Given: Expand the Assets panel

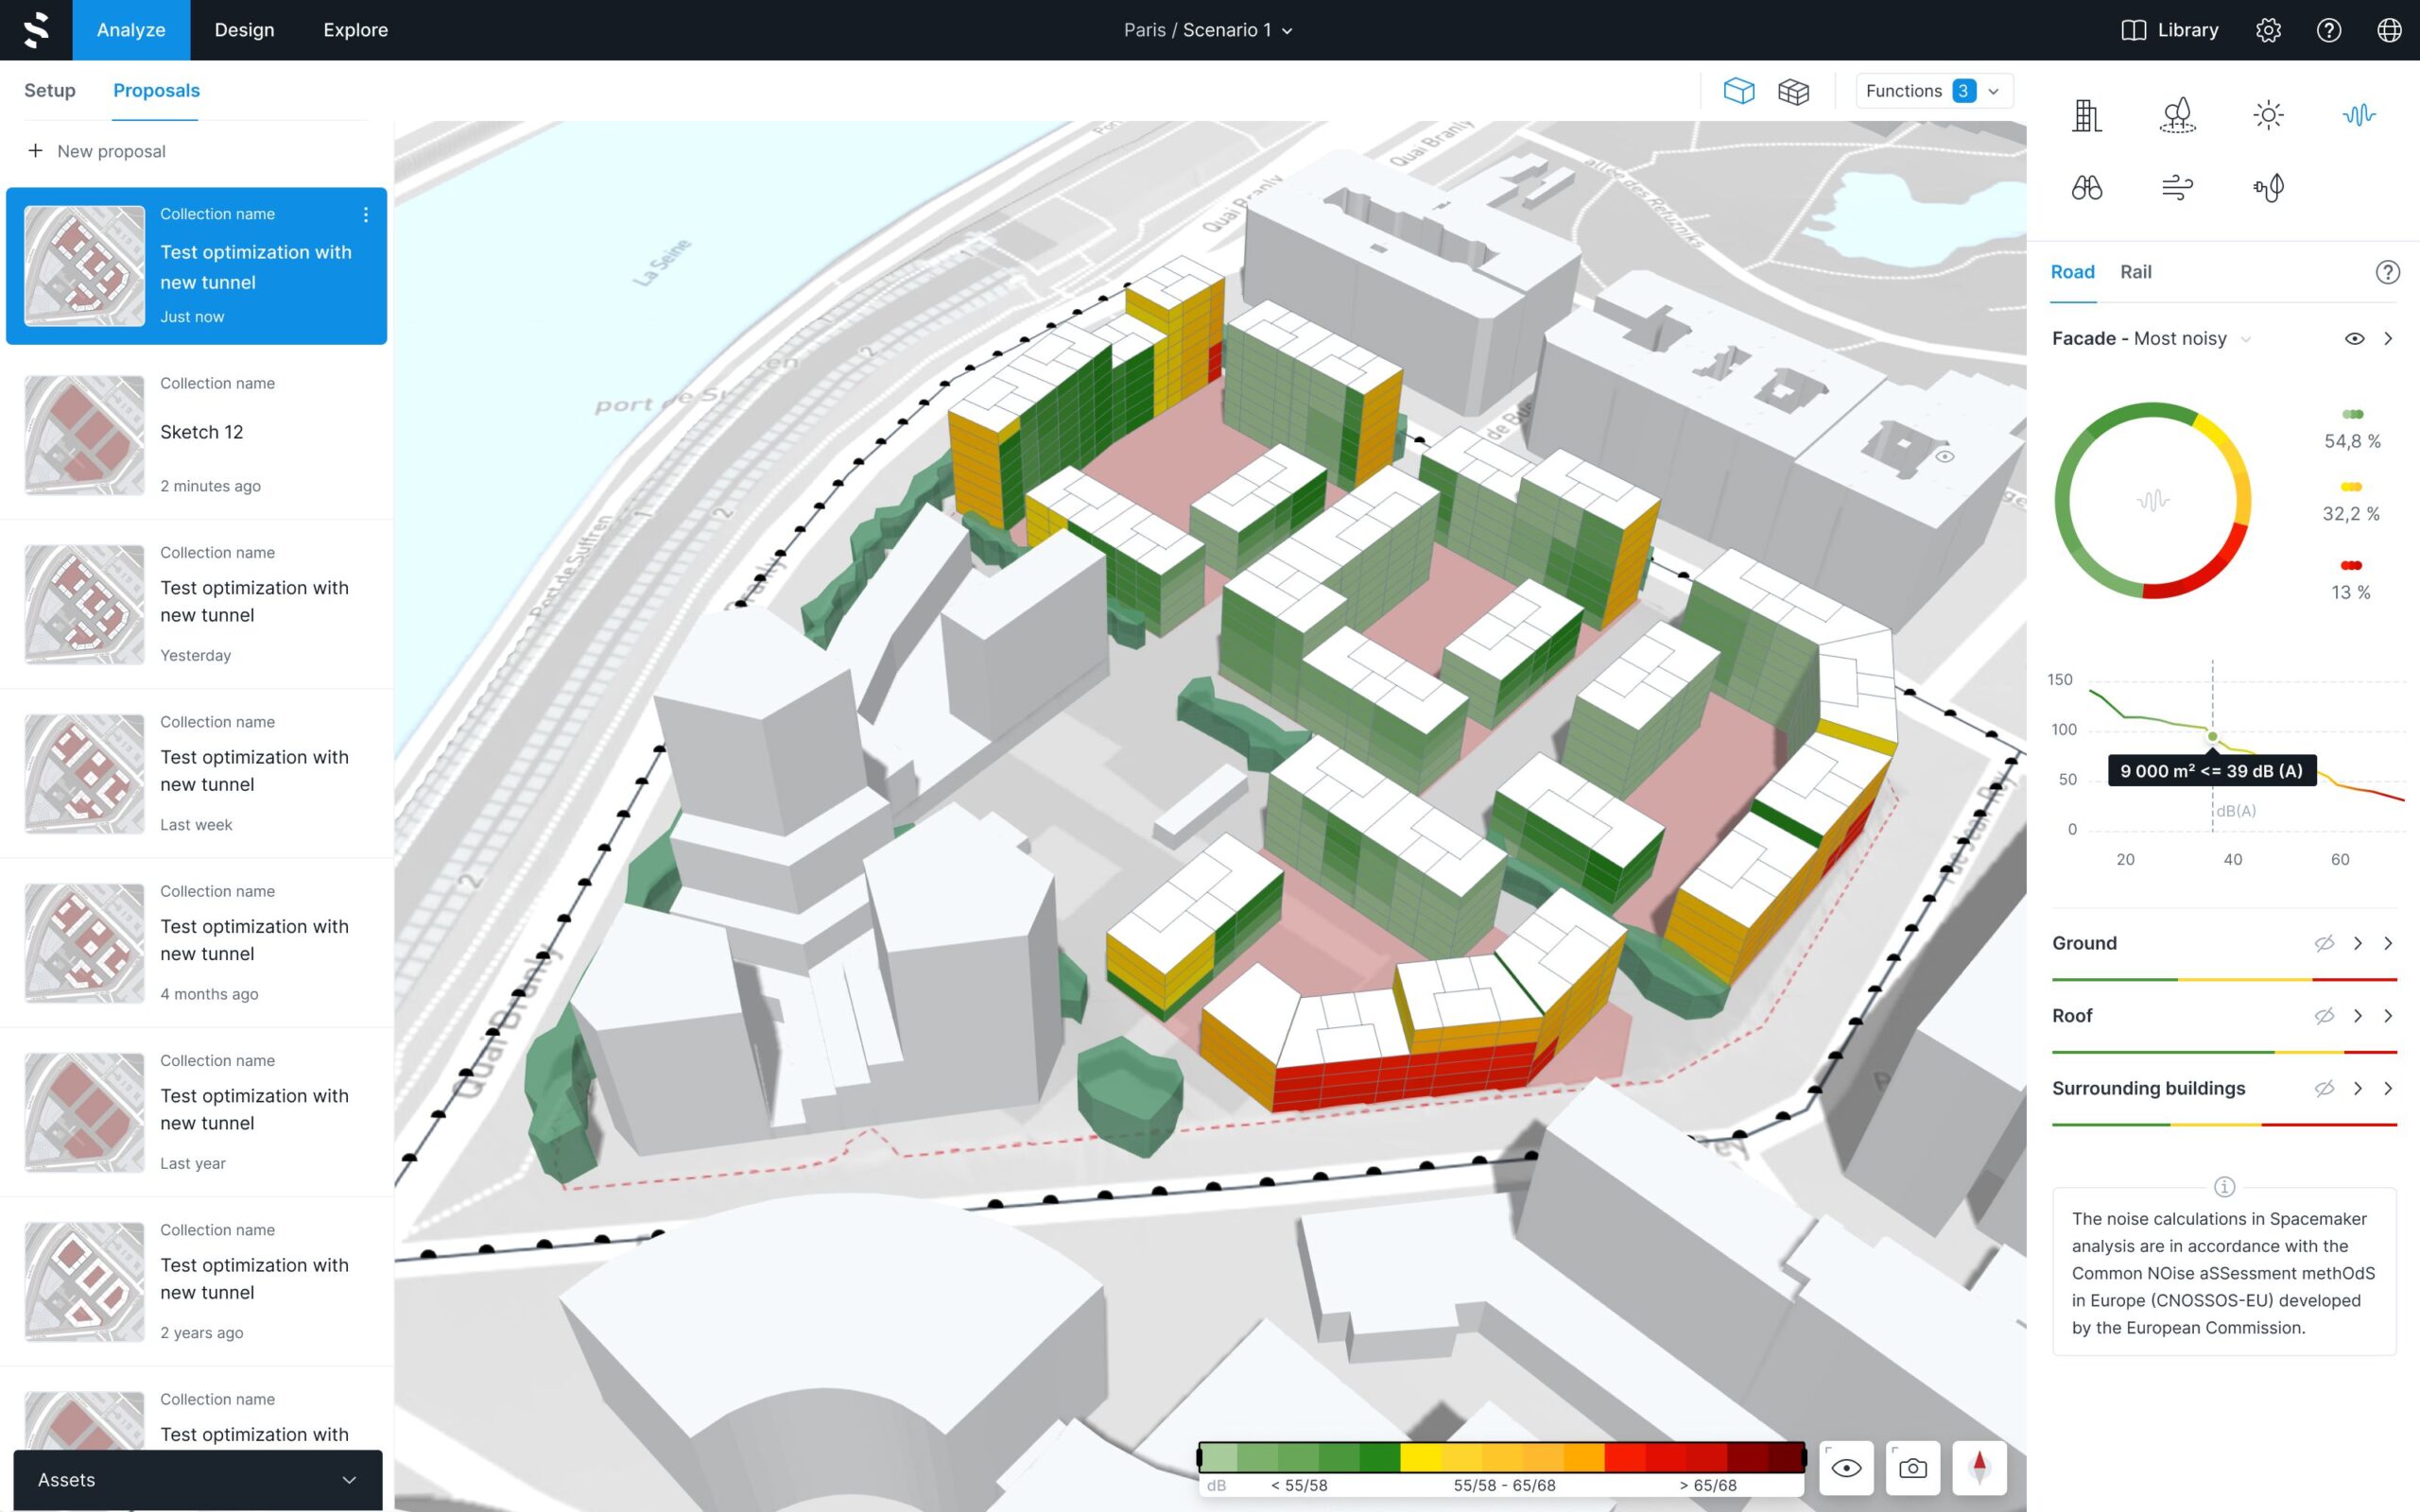Looking at the screenshot, I should (198, 1480).
